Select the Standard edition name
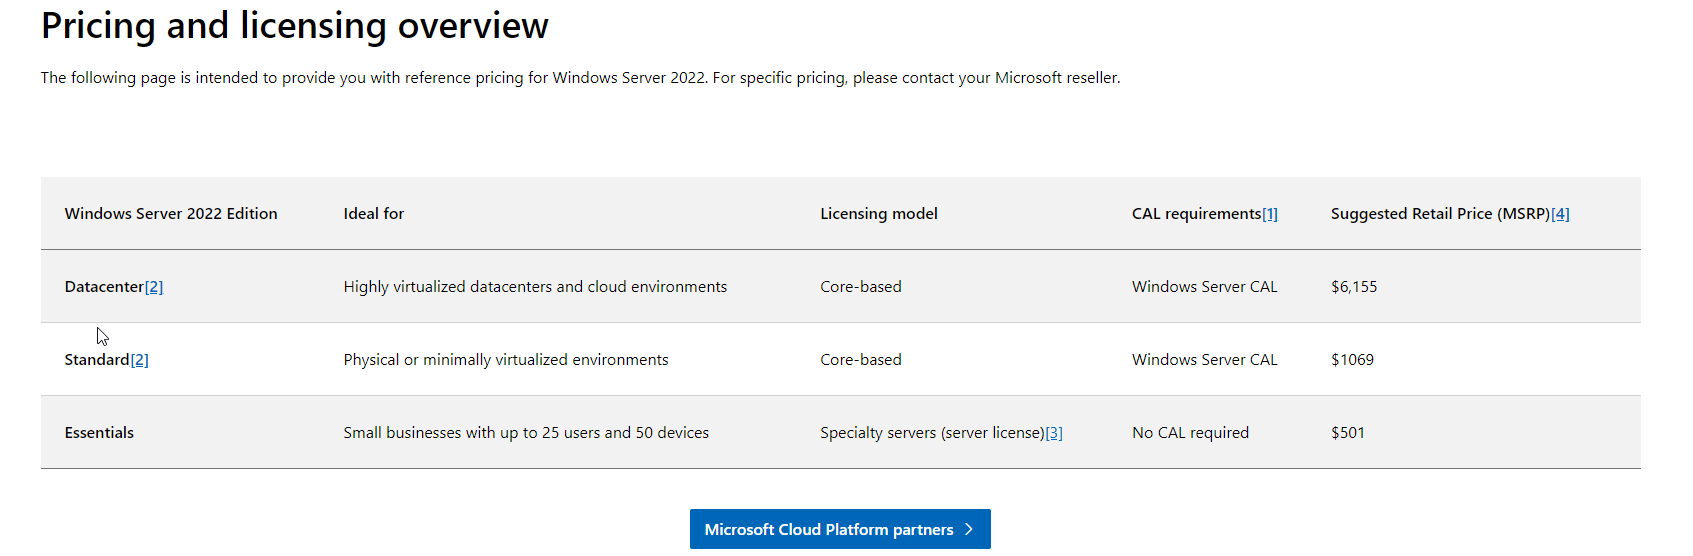1693x556 pixels. tap(97, 360)
